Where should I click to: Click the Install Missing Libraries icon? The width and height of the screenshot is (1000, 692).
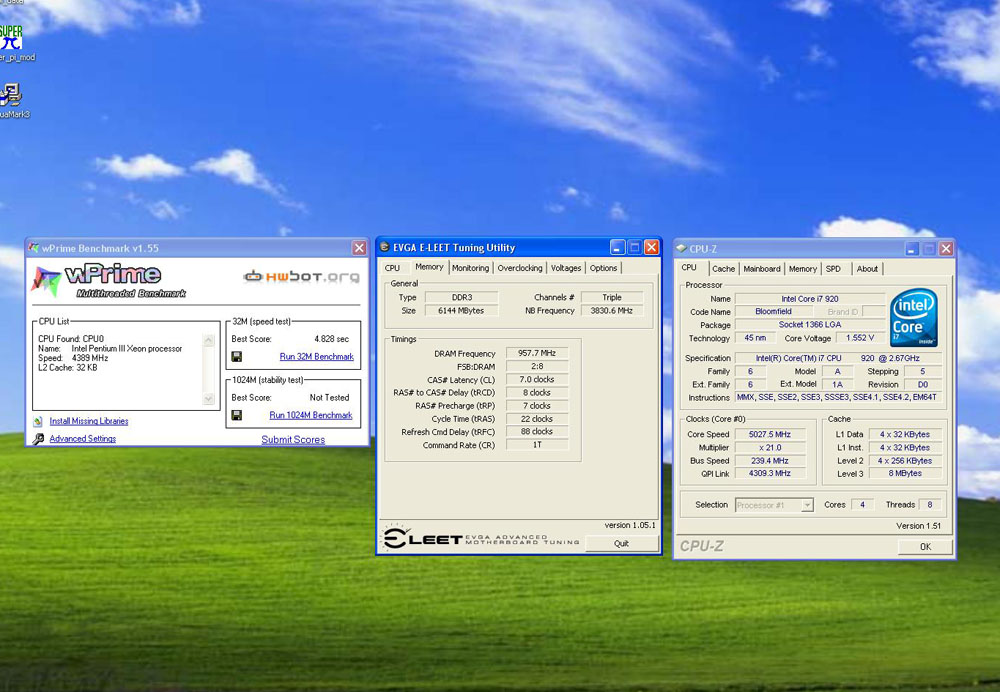coord(38,422)
